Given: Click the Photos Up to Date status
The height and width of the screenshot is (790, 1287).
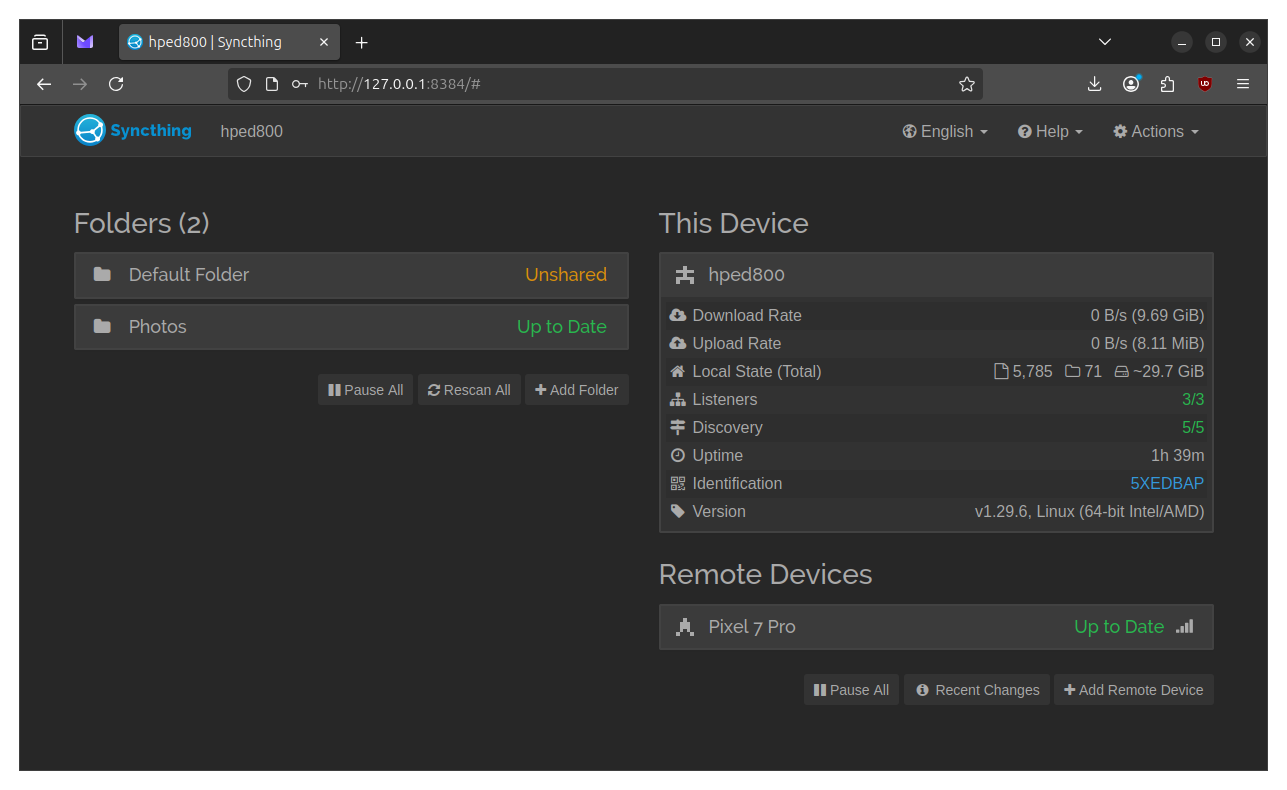Looking at the screenshot, I should click(562, 327).
